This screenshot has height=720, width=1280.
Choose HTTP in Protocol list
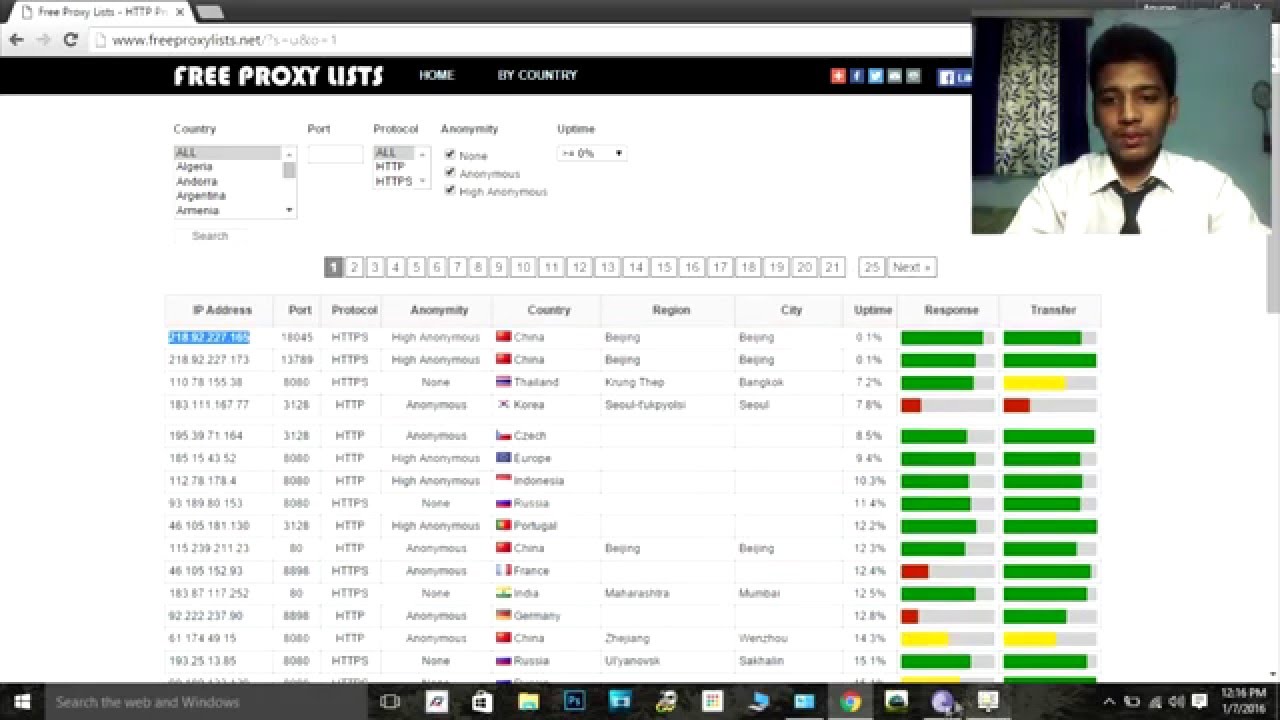point(395,167)
